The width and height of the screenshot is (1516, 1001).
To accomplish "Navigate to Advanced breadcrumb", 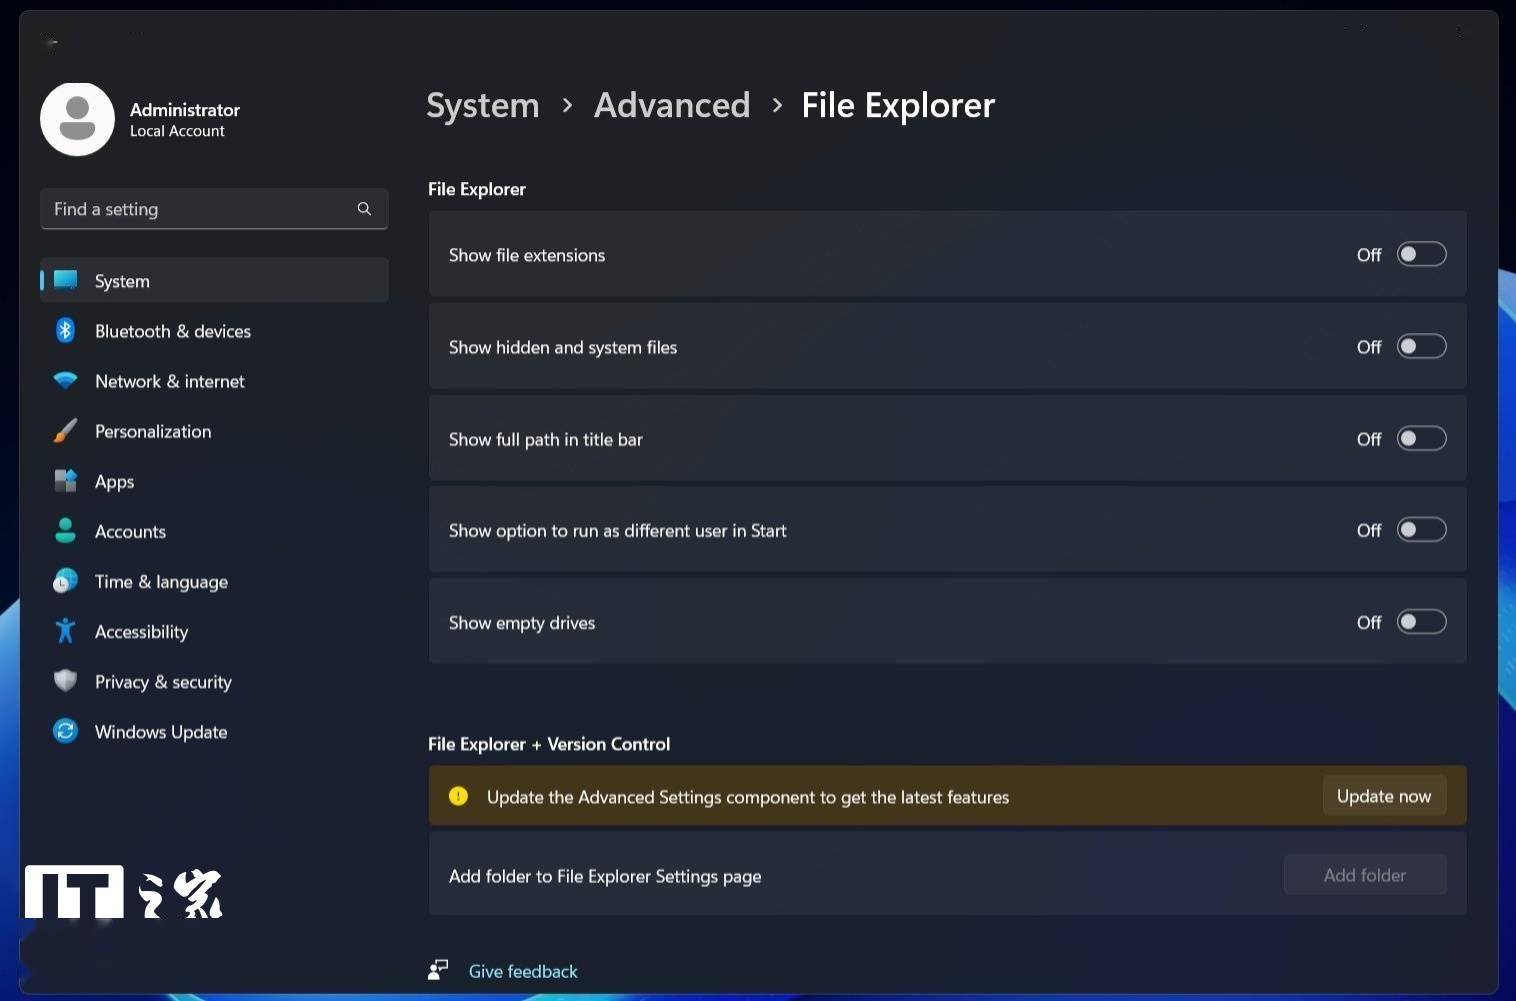I will [x=672, y=105].
